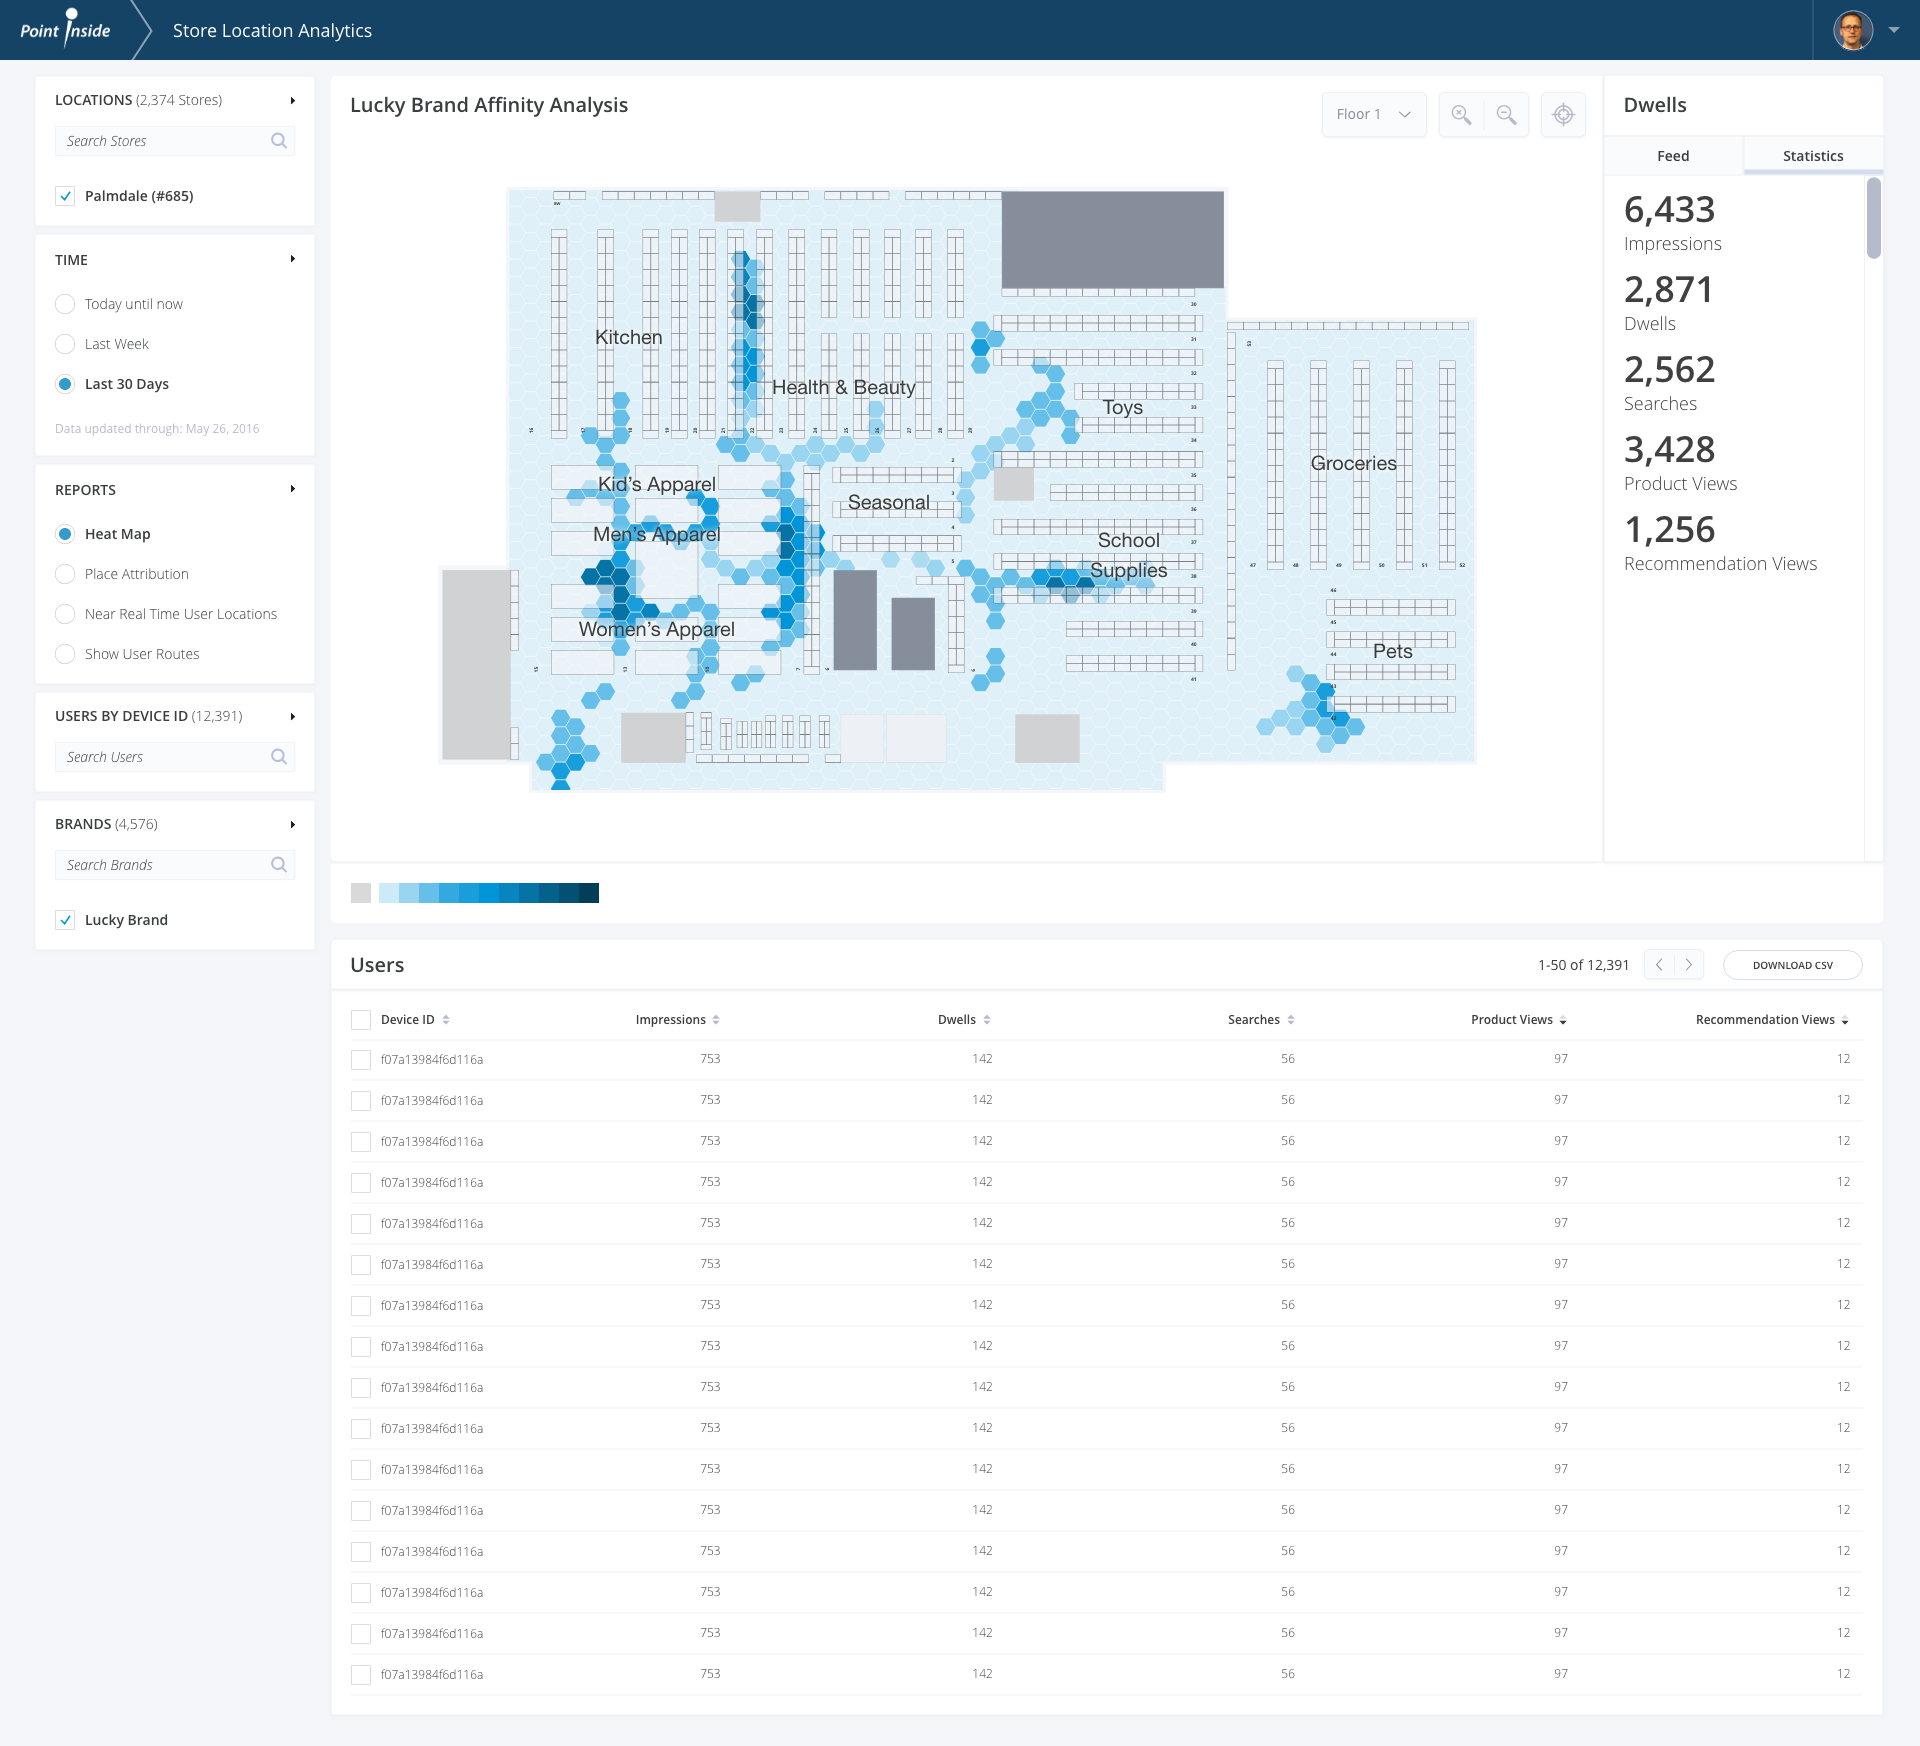Click the Search Users field
Image resolution: width=1920 pixels, height=1746 pixels.
175,757
